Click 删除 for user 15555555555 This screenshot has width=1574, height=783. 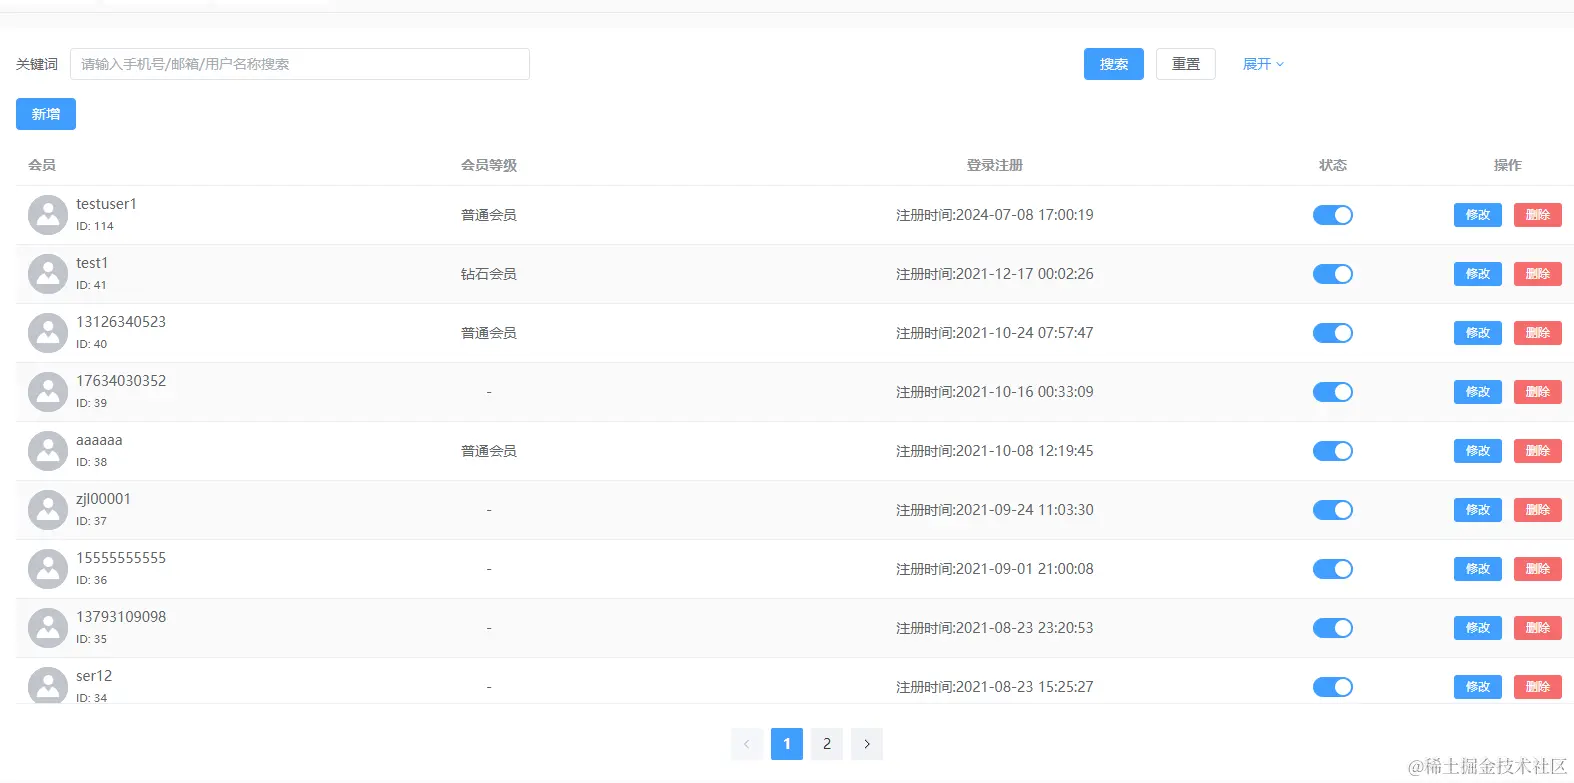pos(1538,569)
